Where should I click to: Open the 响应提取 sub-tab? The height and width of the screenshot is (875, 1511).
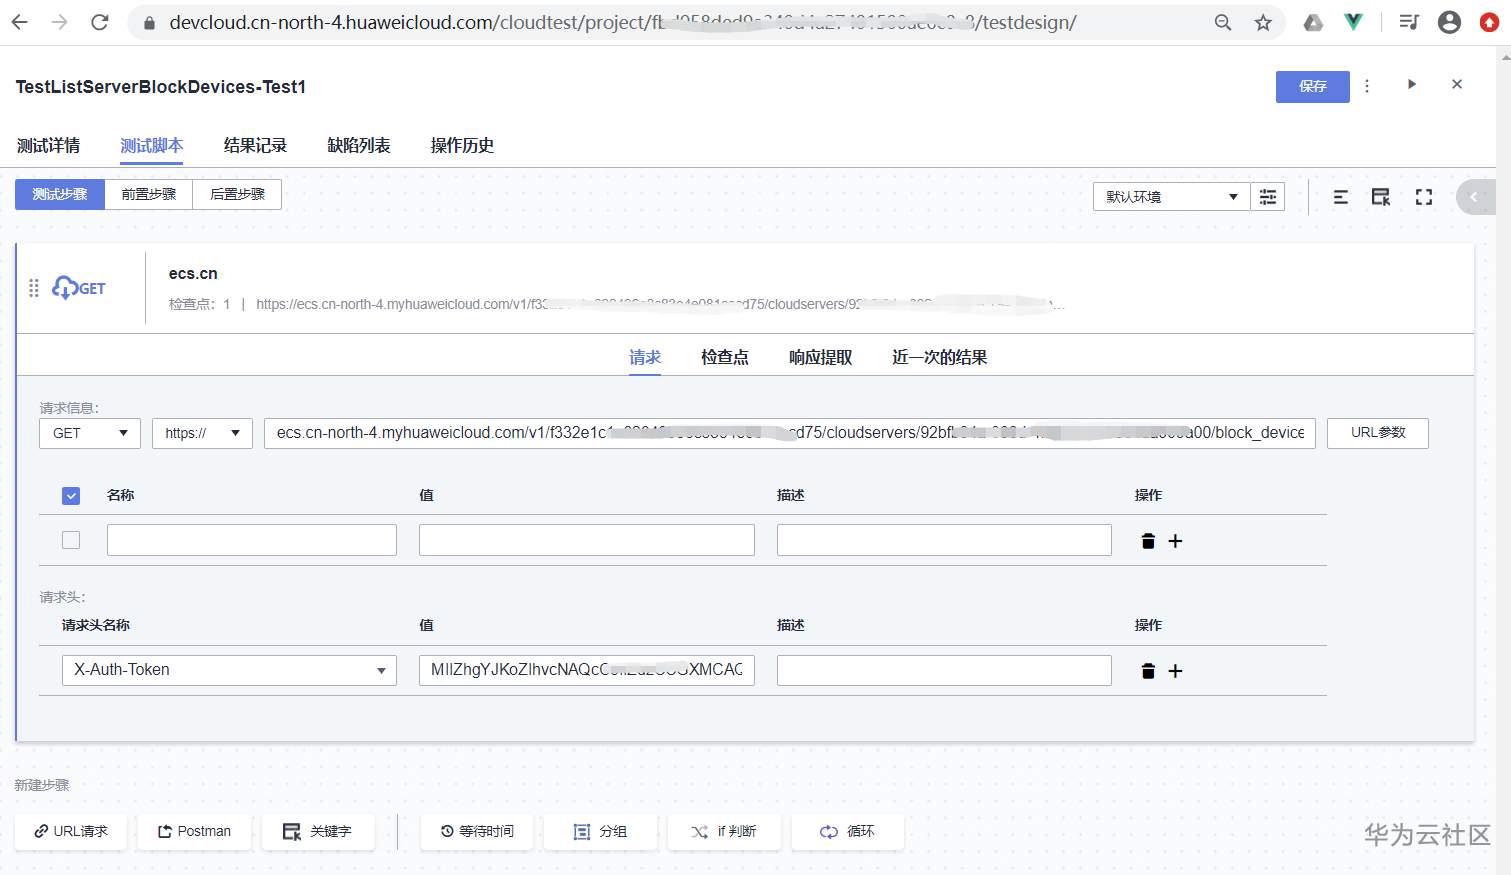point(821,357)
